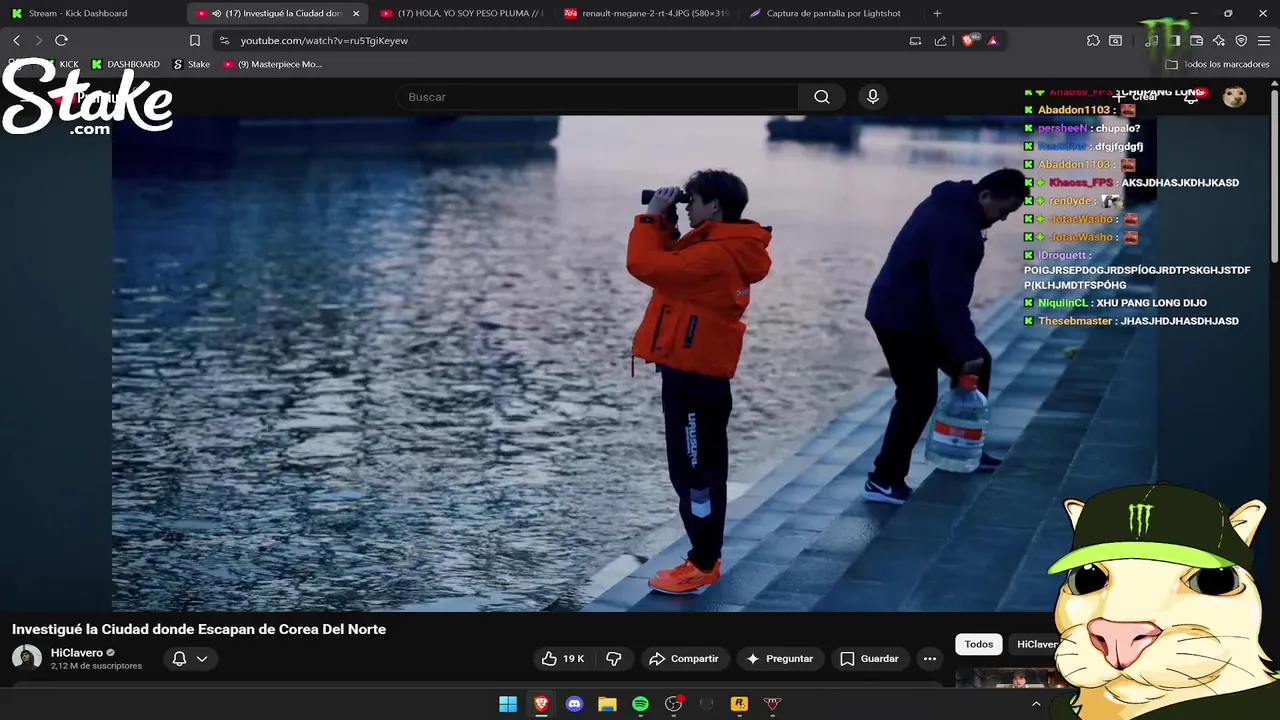The height and width of the screenshot is (720, 1280).
Task: Click the Guardar button
Action: (x=869, y=659)
